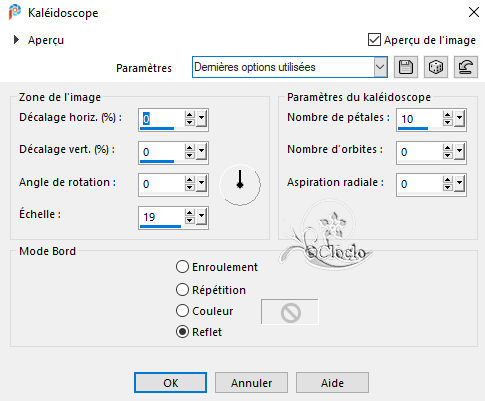Save the preset with floppy disk icon

(406, 67)
